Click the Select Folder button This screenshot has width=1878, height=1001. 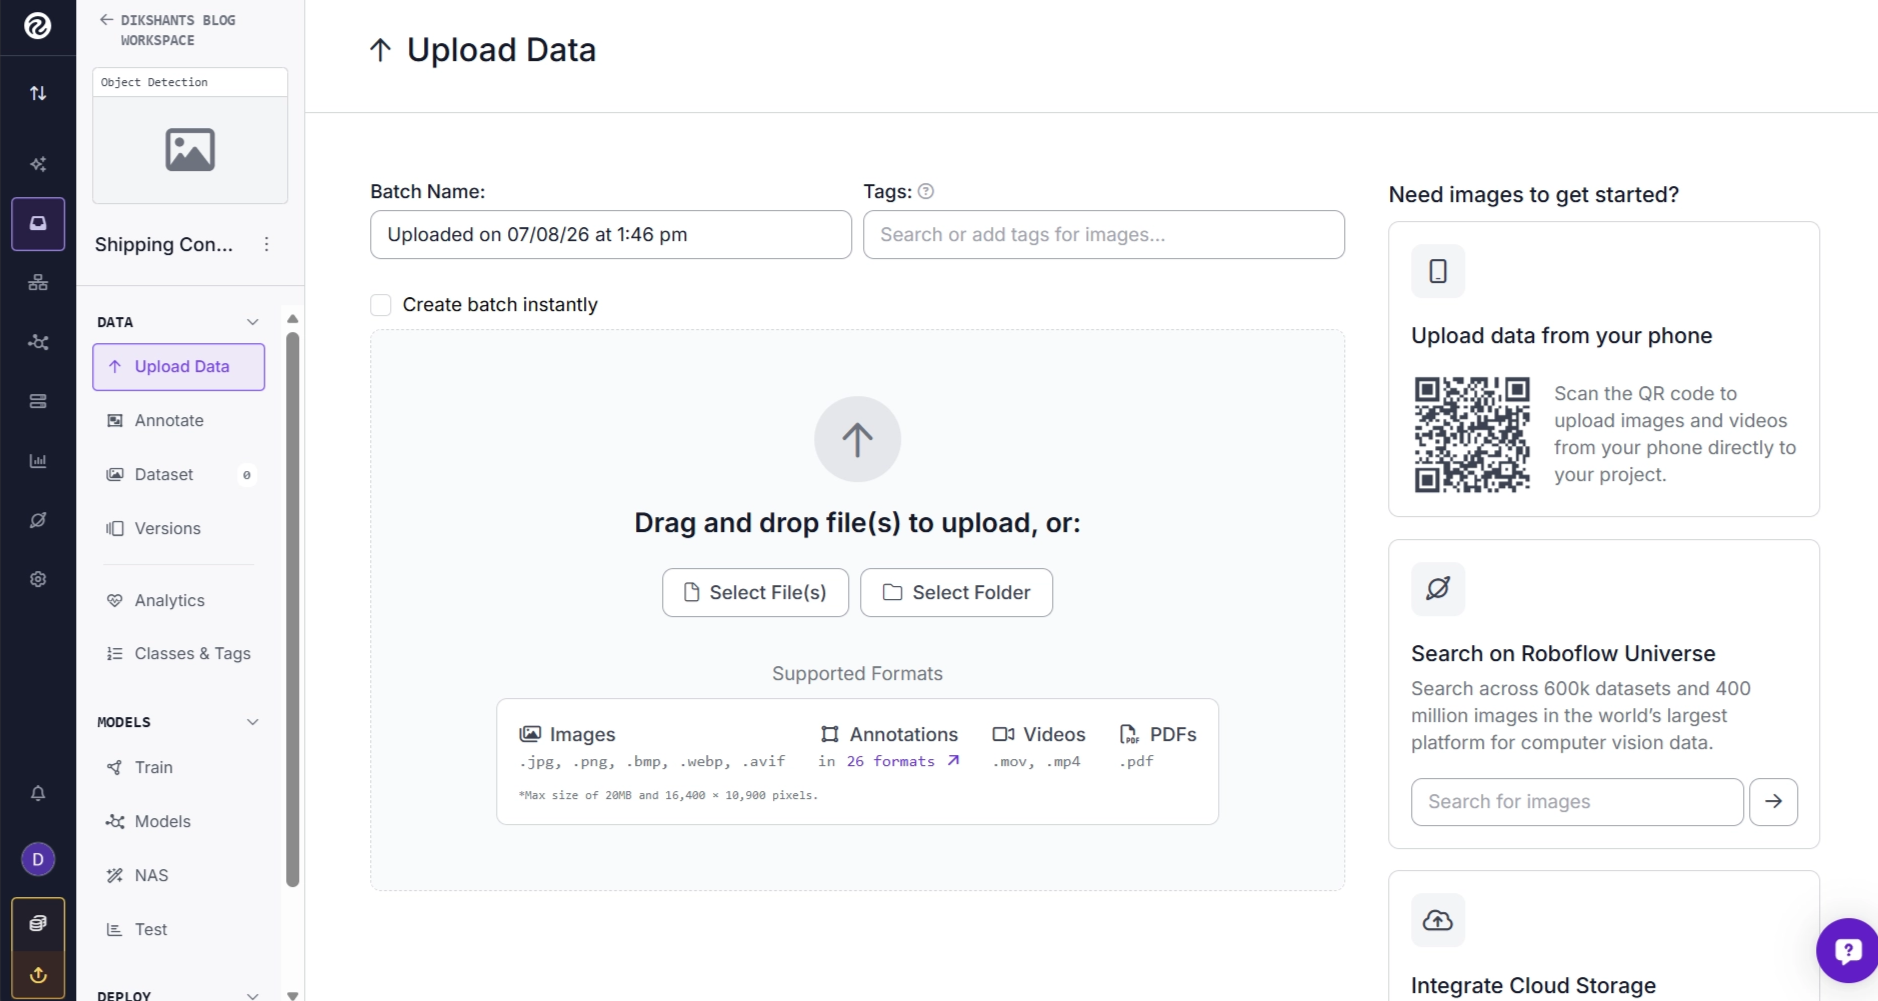coord(956,593)
